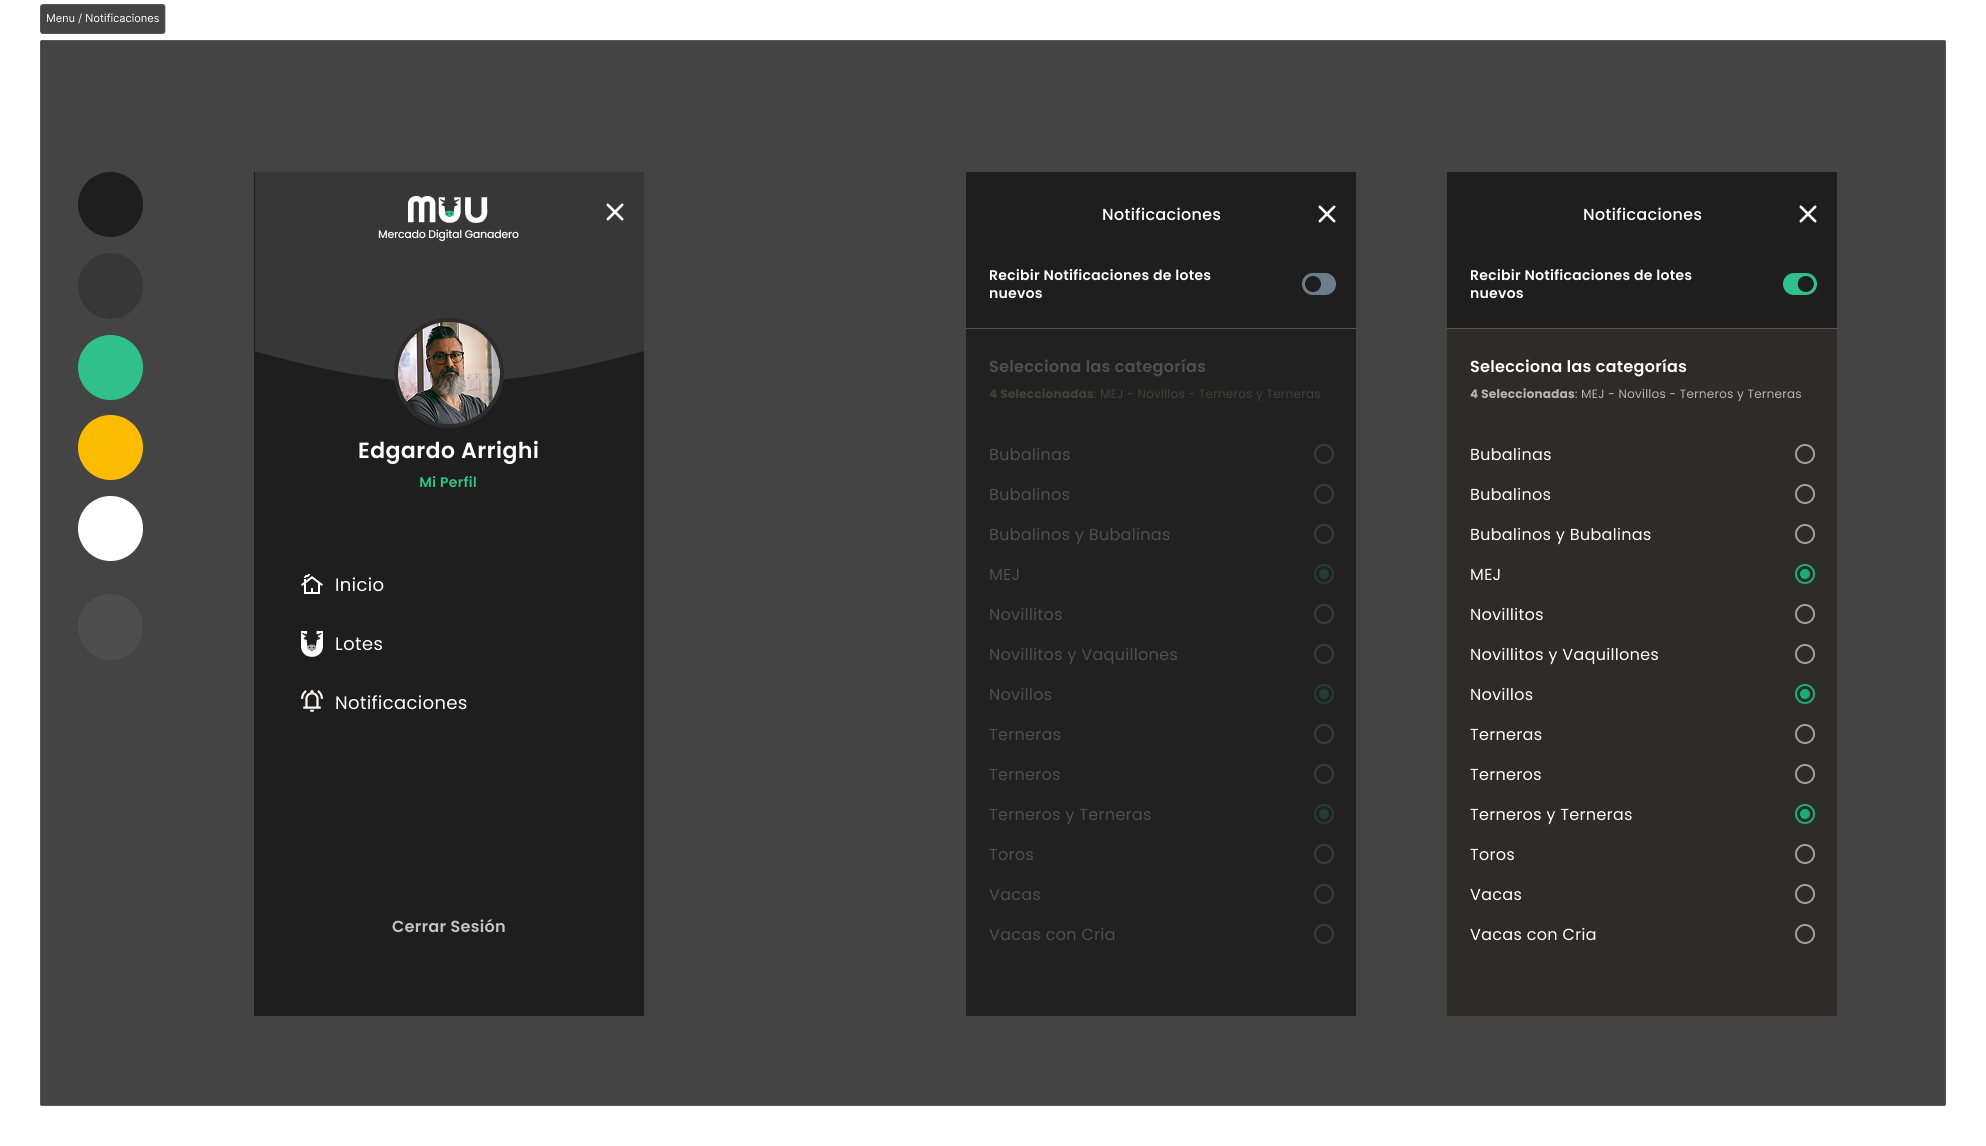The width and height of the screenshot is (1986, 1146).
Task: Select Vacas con Cria in enabled panel
Action: pos(1805,934)
